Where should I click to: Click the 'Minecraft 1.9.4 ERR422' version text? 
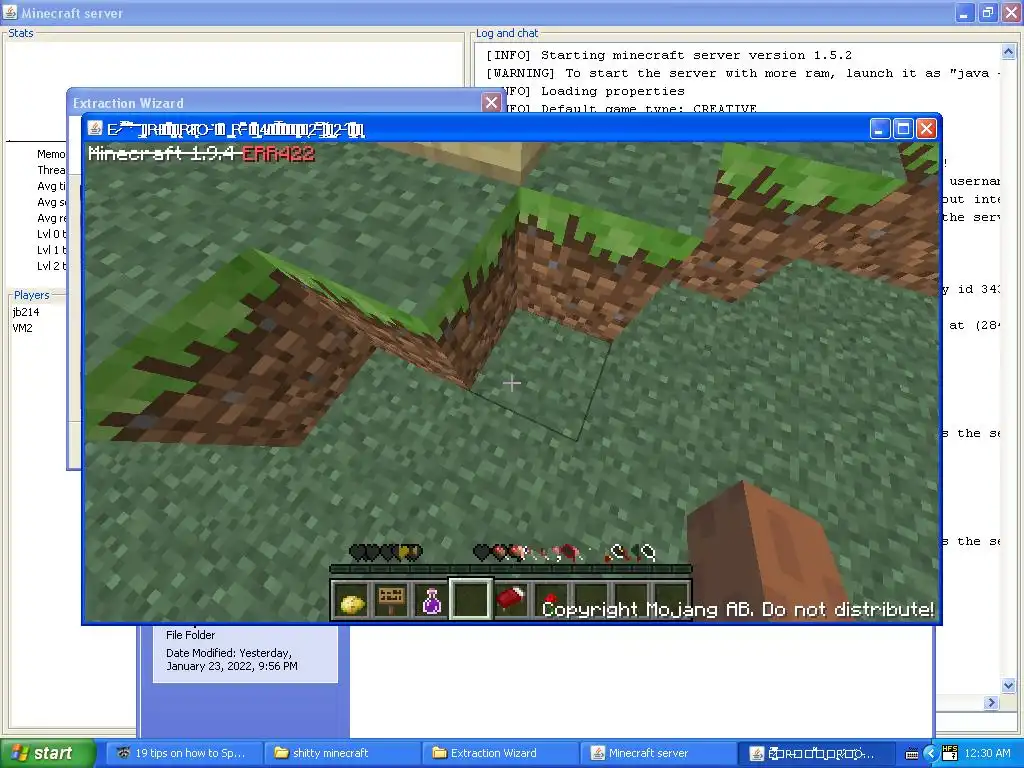(201, 153)
